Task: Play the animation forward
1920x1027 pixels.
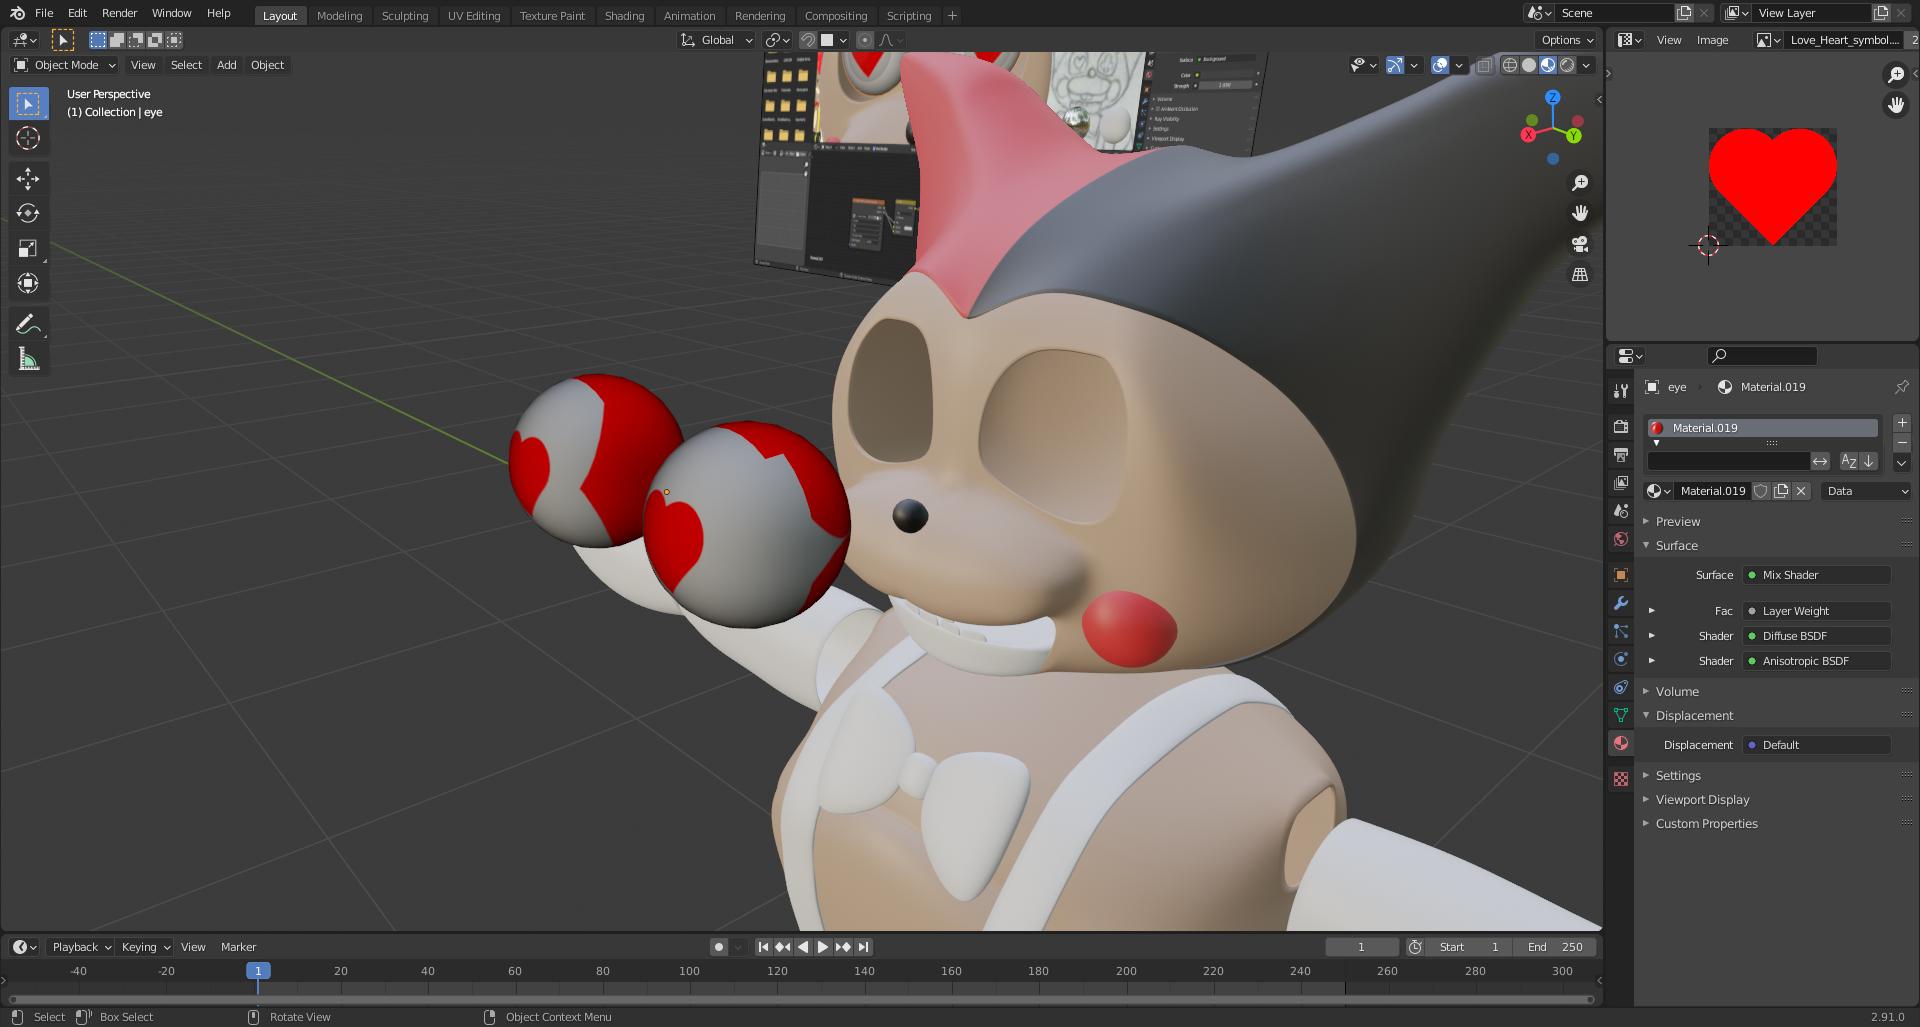Action: [x=822, y=947]
